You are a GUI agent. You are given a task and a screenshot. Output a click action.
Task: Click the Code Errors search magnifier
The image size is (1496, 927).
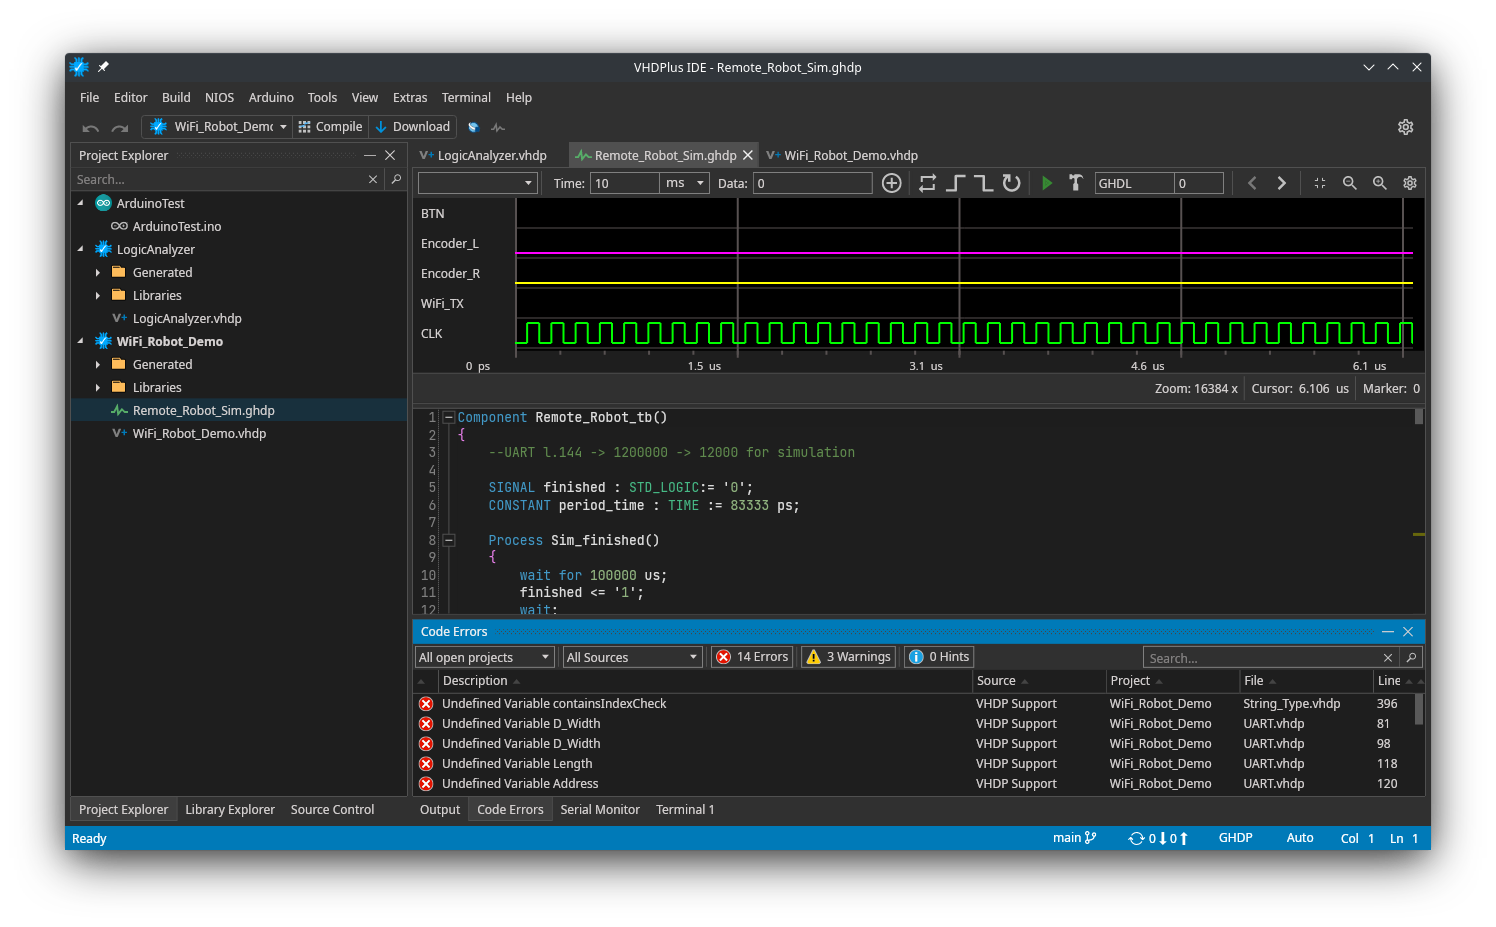(x=1411, y=657)
